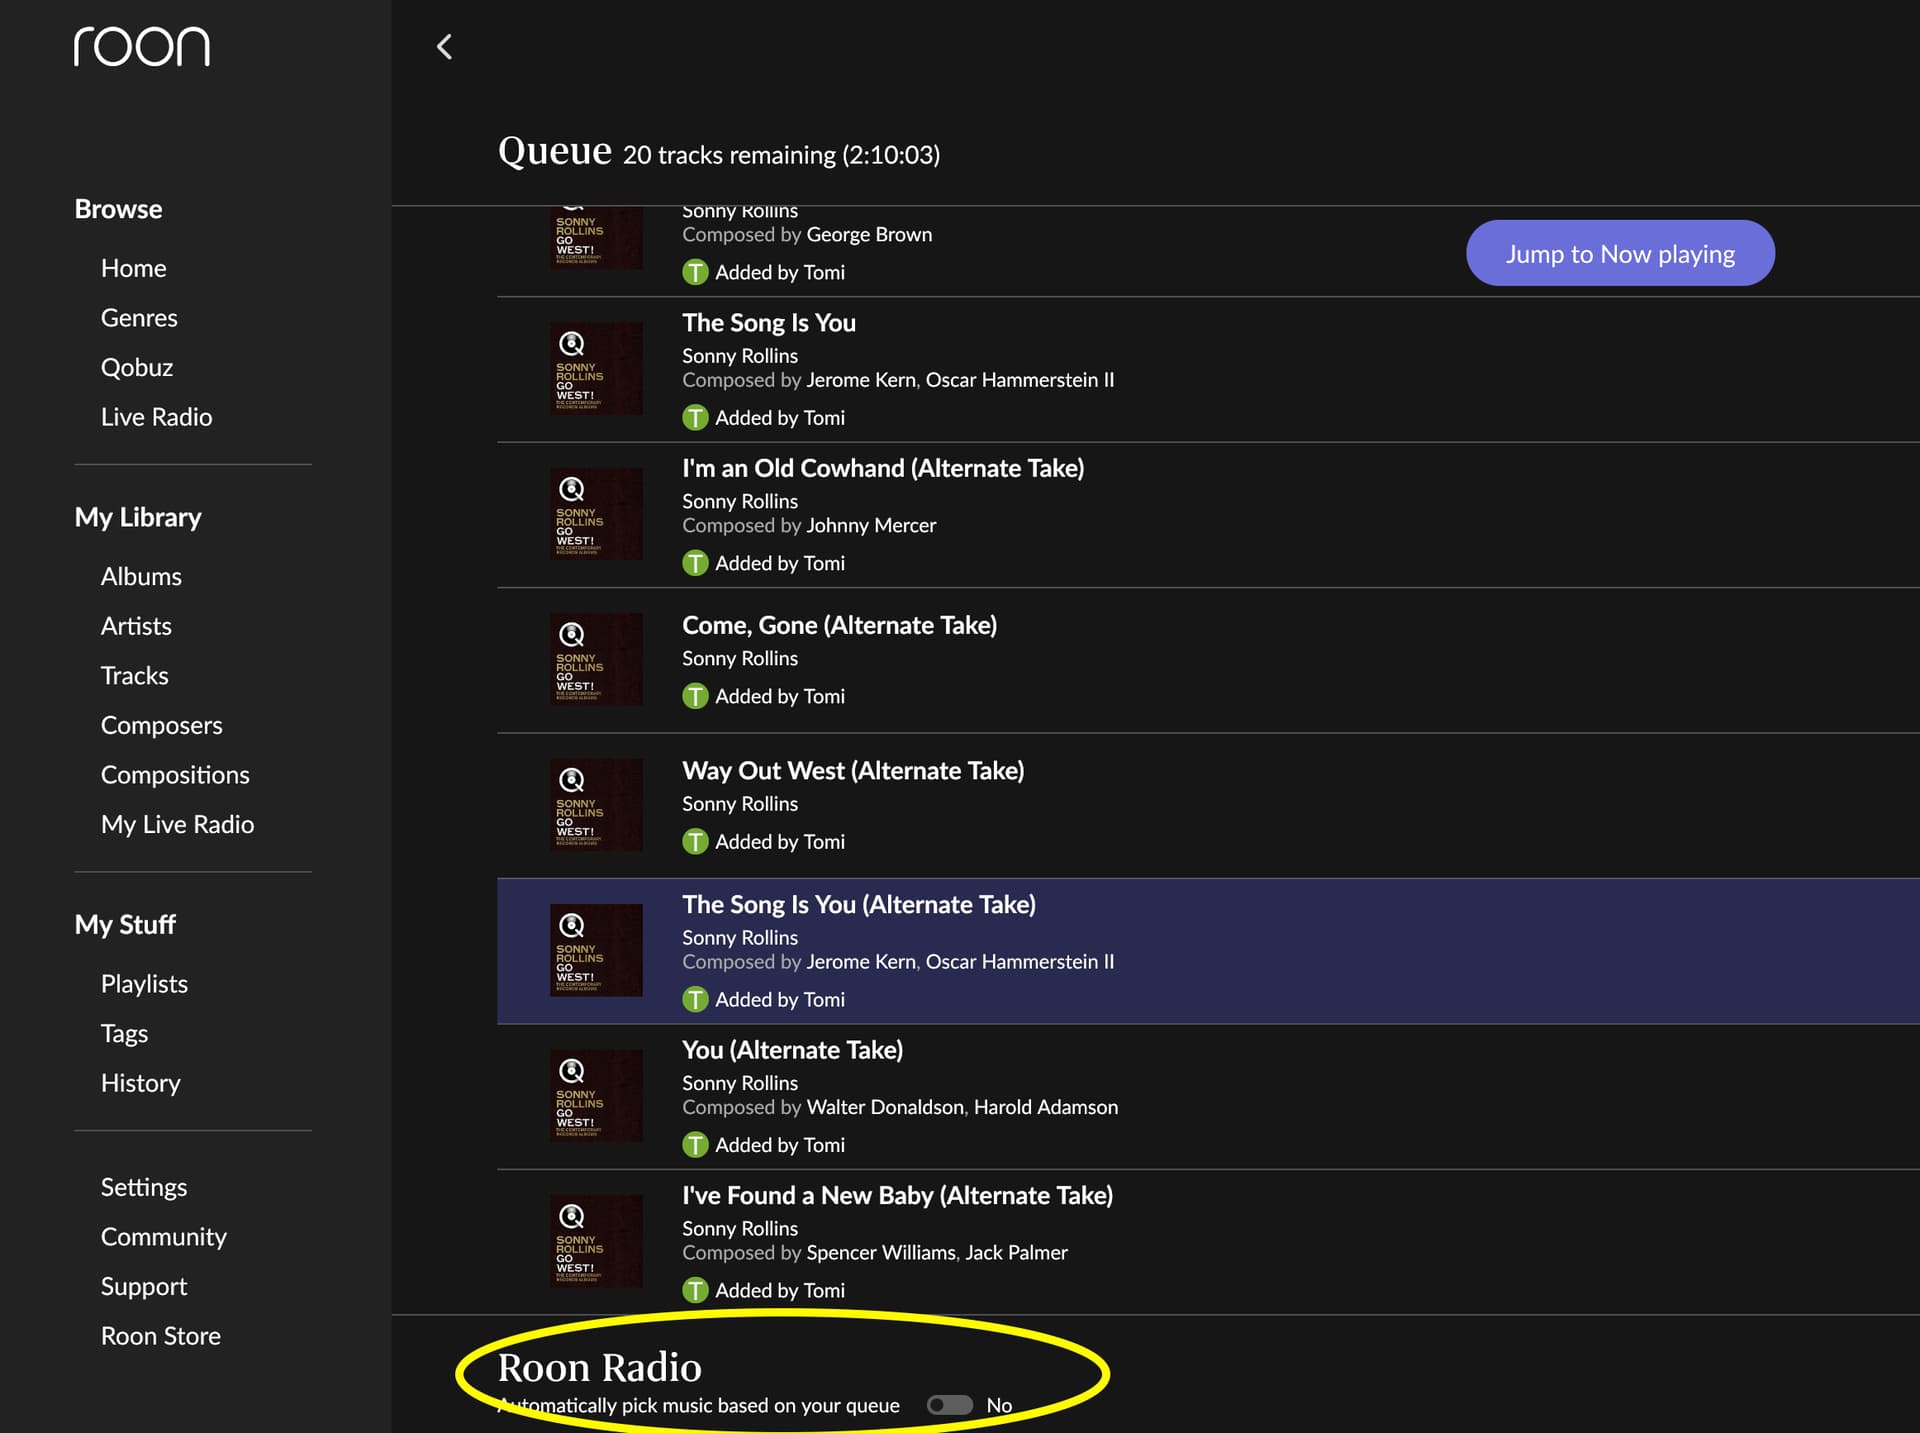The image size is (1920, 1433).
Task: Open Composers in My Library
Action: click(161, 725)
